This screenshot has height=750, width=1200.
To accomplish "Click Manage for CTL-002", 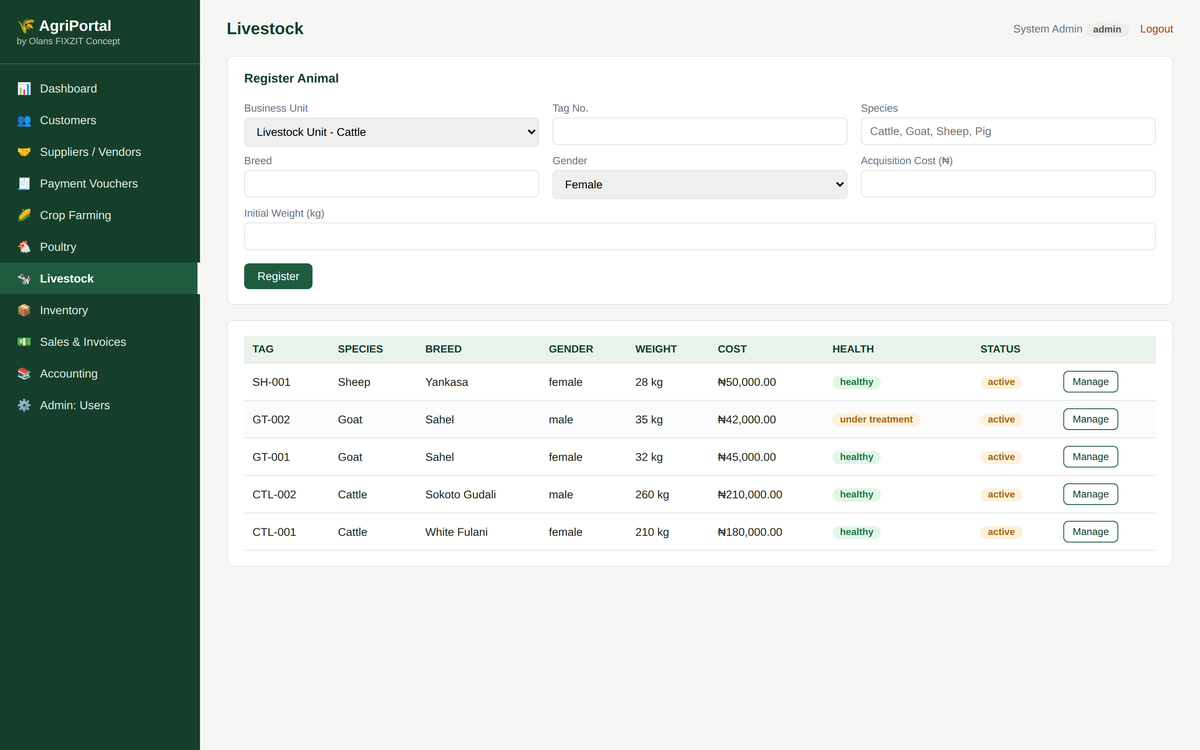I will [1090, 494].
